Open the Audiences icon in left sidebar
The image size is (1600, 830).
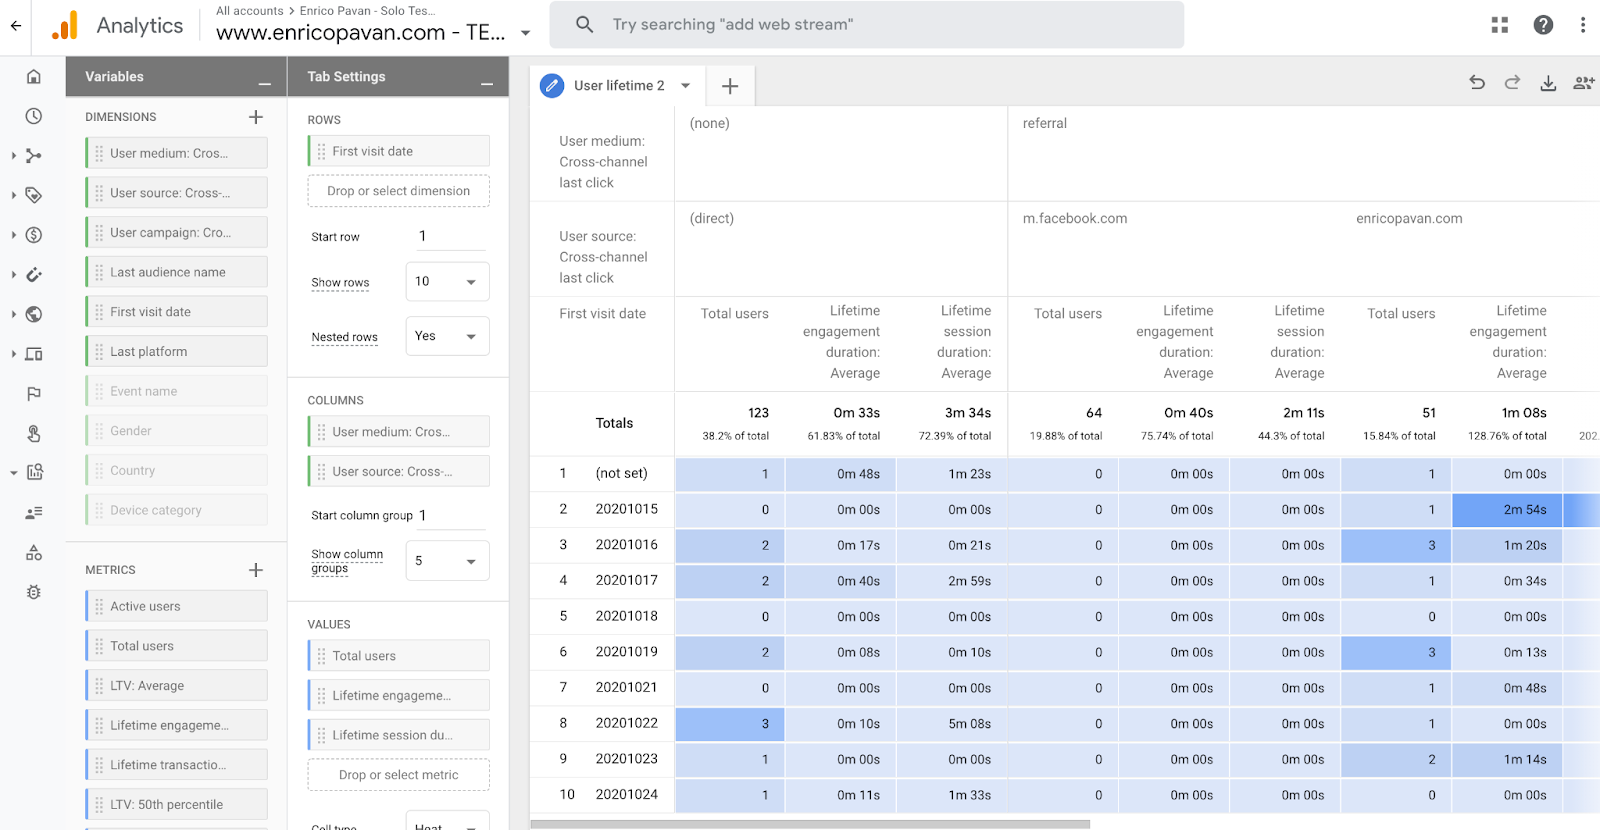pyautogui.click(x=34, y=513)
